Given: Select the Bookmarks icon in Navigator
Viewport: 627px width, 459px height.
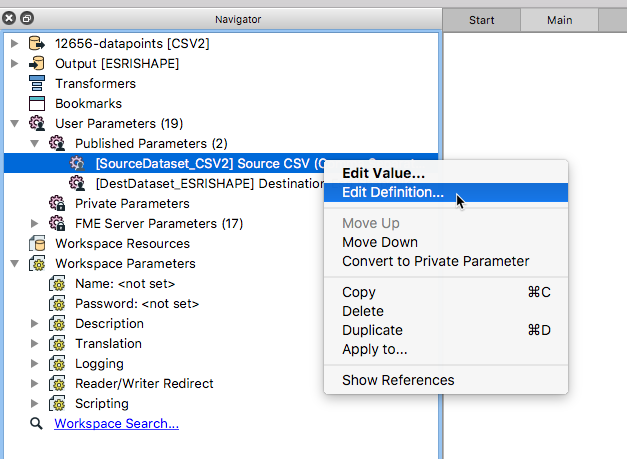Looking at the screenshot, I should (x=37, y=103).
